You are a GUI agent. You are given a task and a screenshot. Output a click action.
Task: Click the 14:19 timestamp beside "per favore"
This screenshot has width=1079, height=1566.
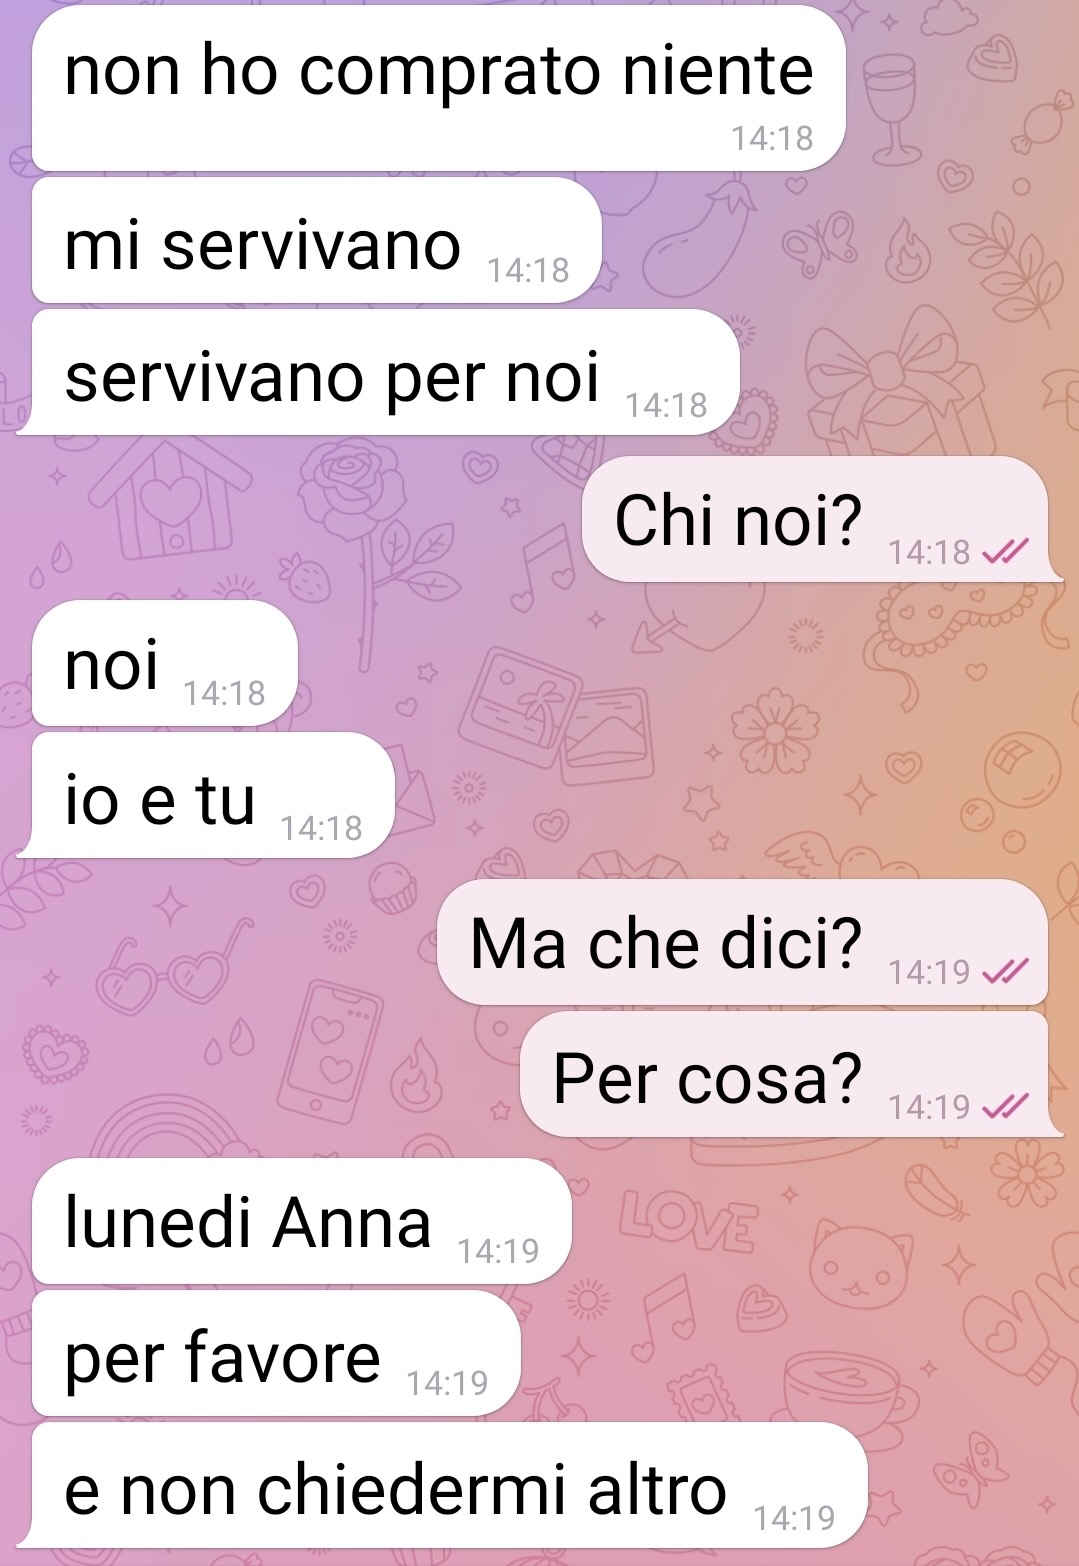click(x=447, y=1383)
